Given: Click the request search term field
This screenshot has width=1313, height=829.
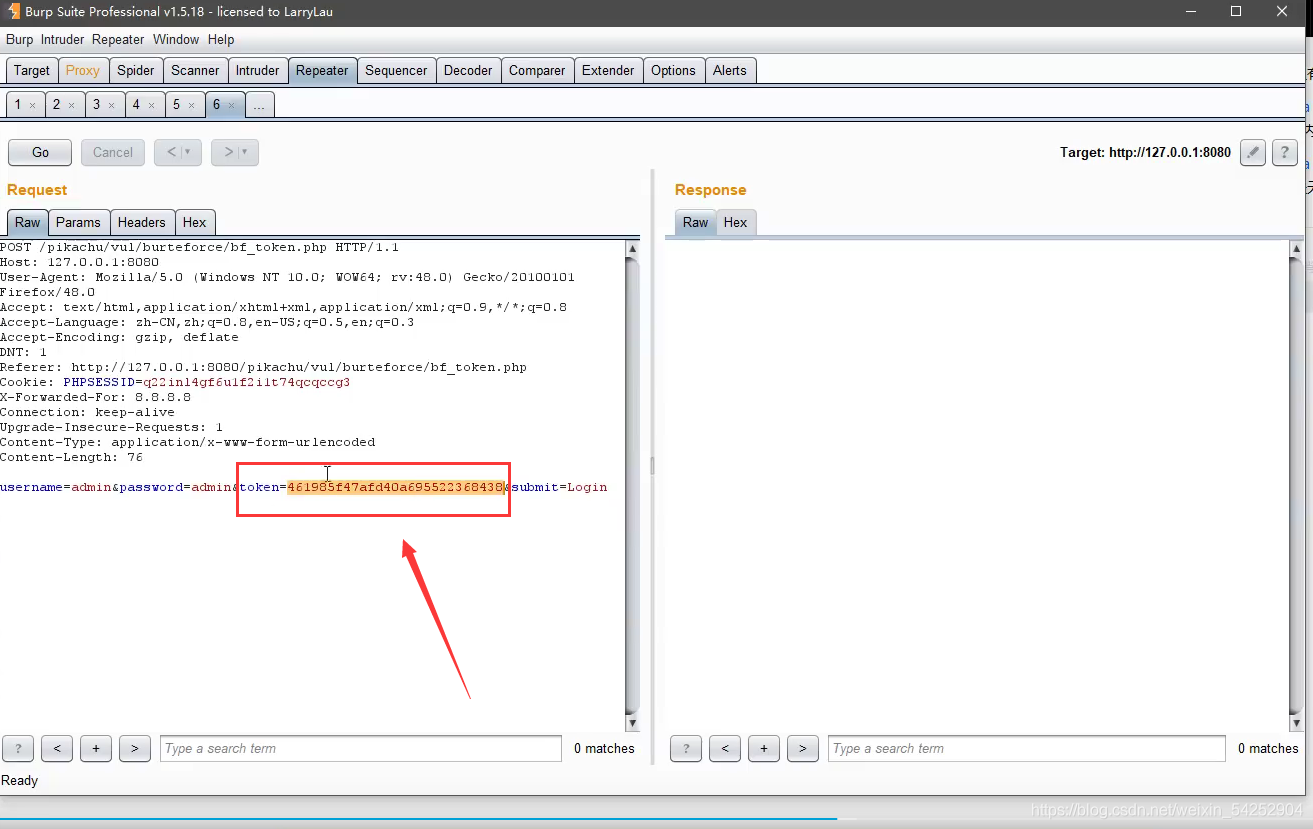Looking at the screenshot, I should [x=361, y=748].
